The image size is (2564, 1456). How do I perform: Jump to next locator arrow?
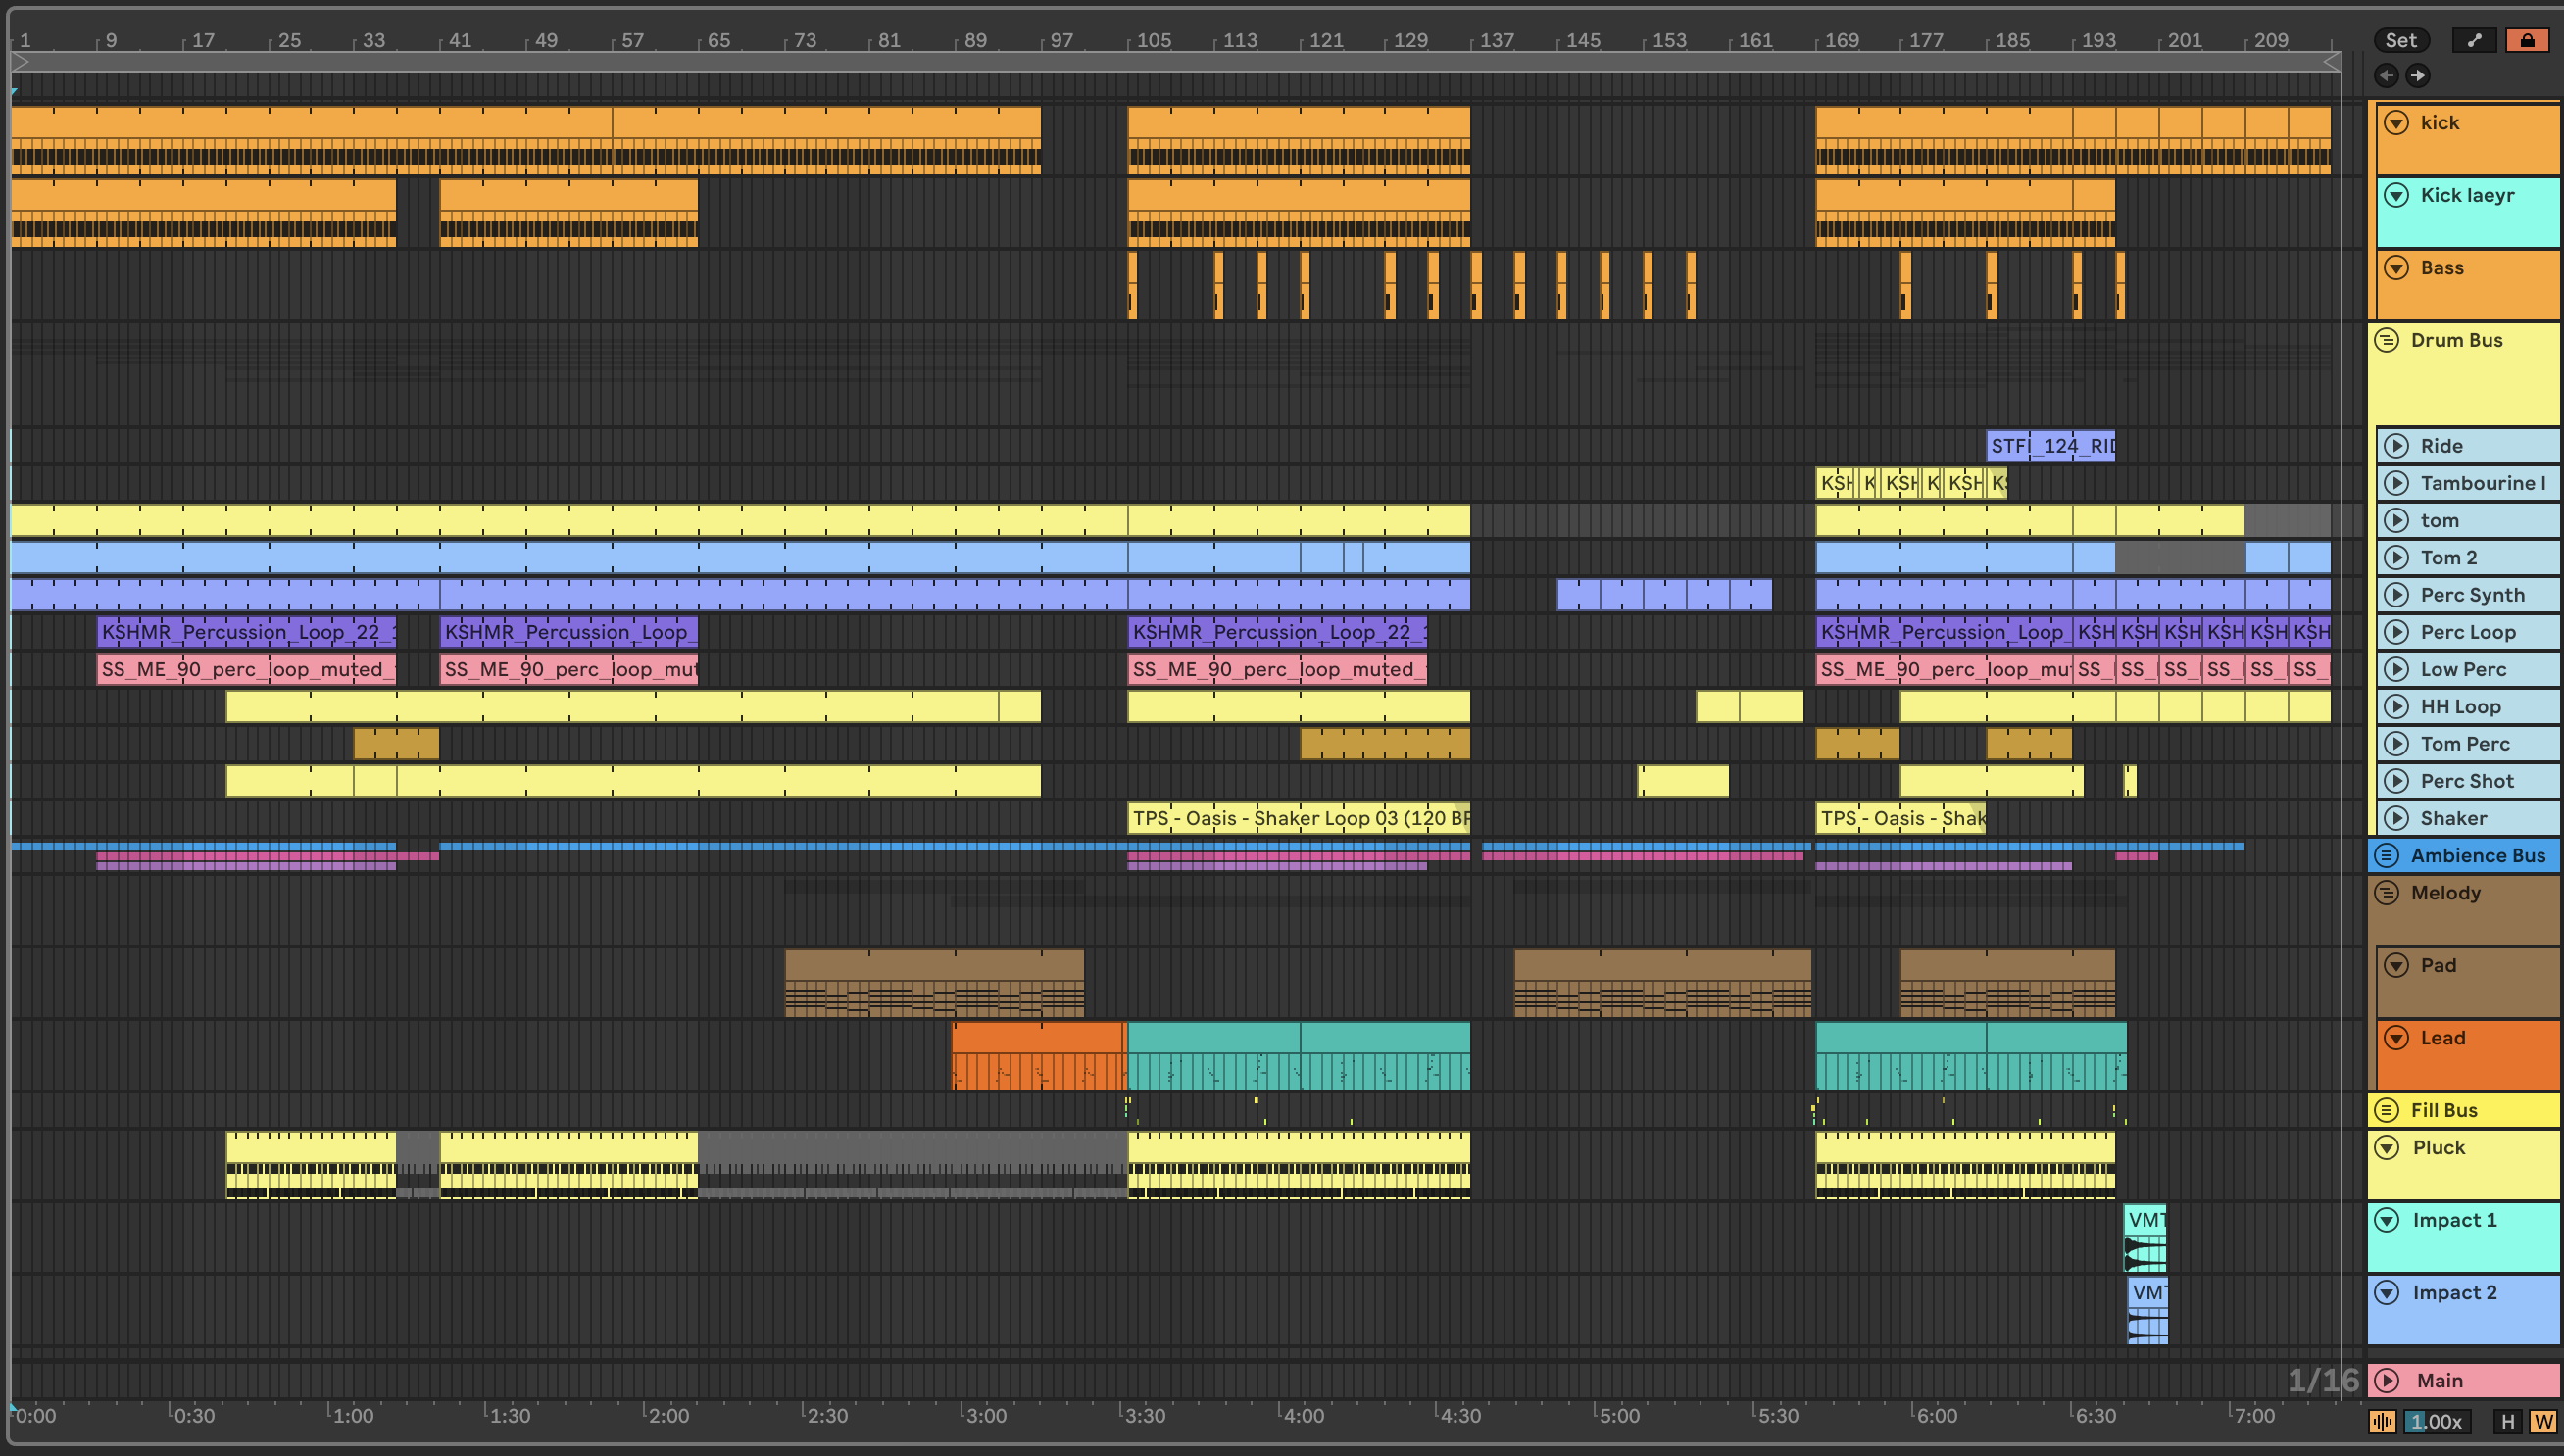2417,75
